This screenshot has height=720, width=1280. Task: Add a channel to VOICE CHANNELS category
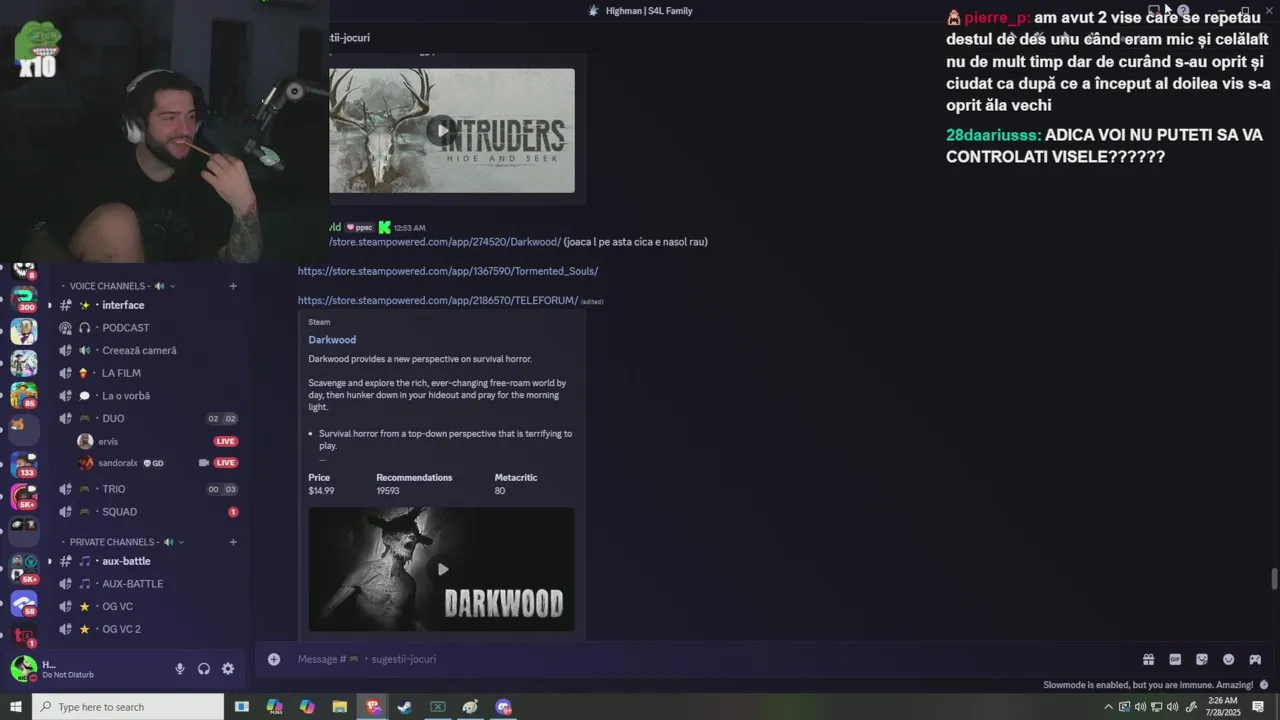233,286
